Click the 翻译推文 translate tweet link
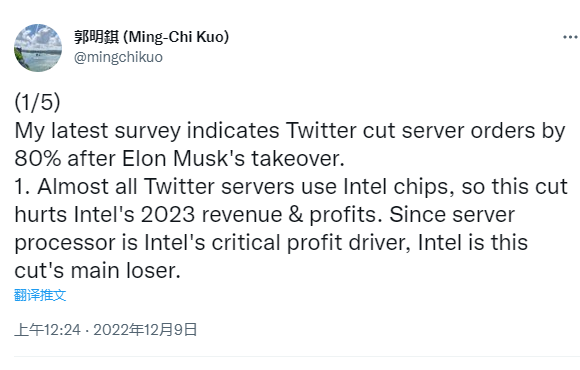Viewport: 580px width, 370px height. (40, 295)
